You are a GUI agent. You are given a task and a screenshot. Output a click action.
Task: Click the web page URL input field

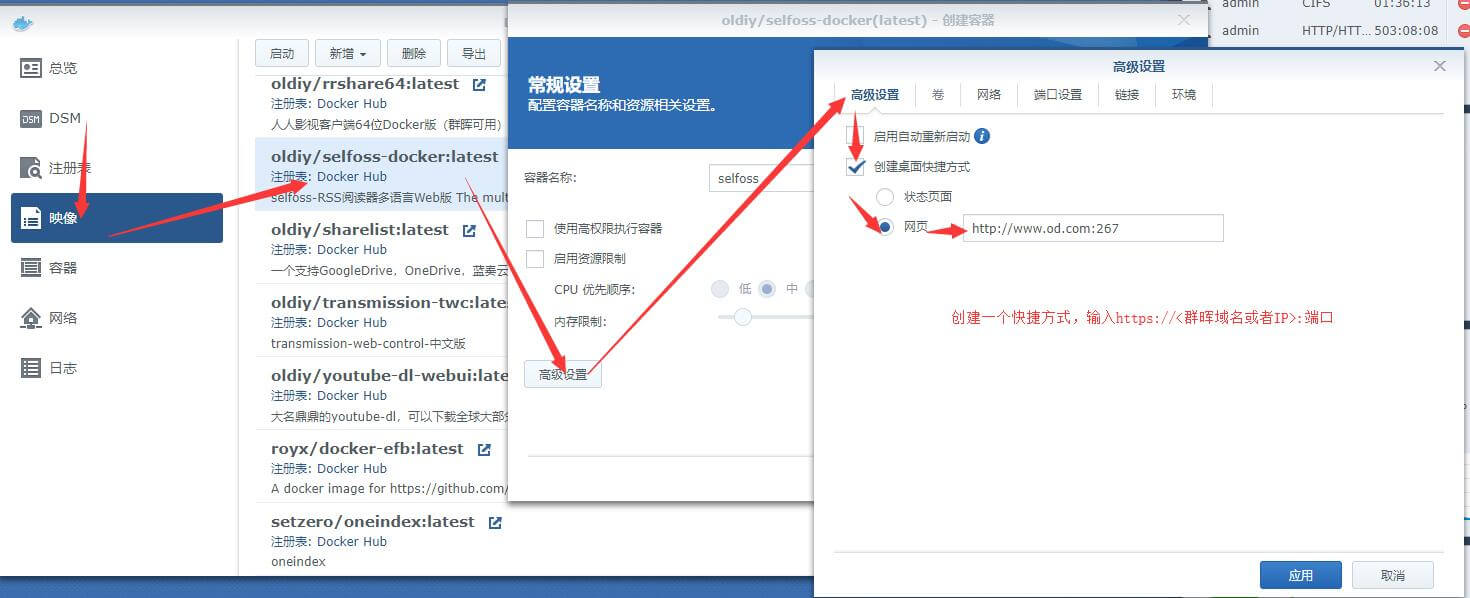[1093, 228]
